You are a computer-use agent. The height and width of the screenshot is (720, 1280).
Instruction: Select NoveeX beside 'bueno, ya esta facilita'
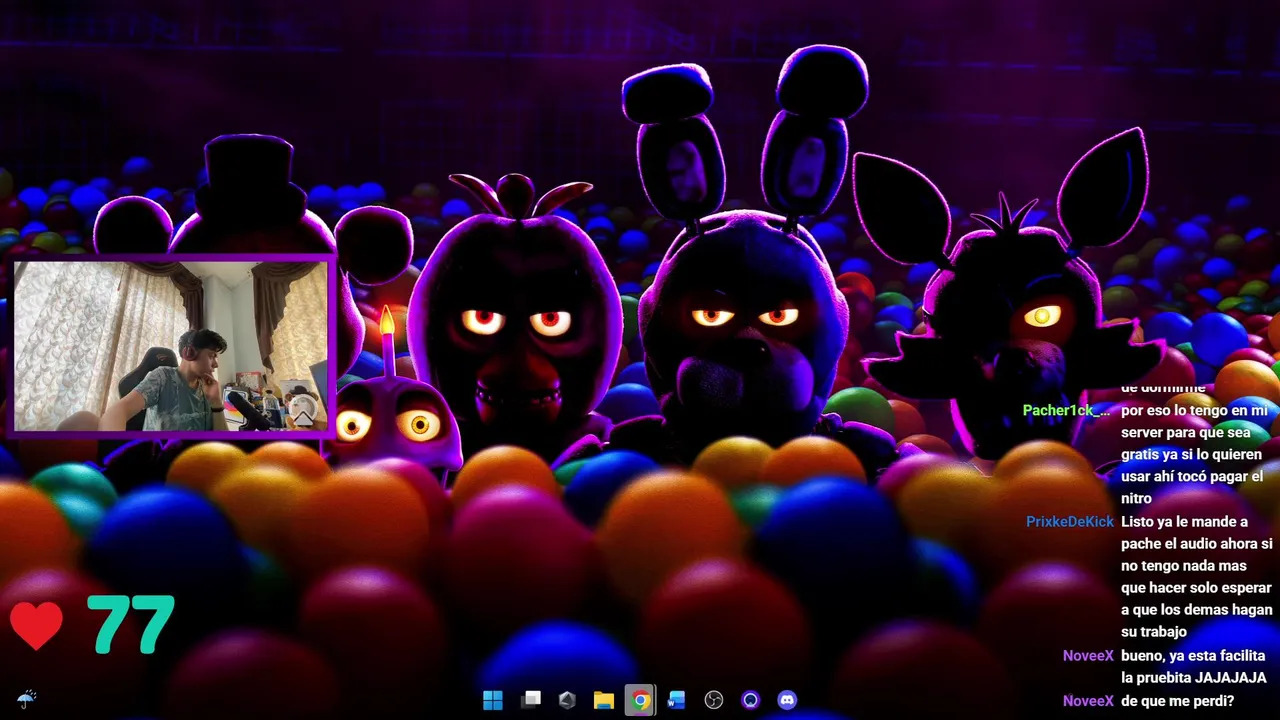[1088, 656]
